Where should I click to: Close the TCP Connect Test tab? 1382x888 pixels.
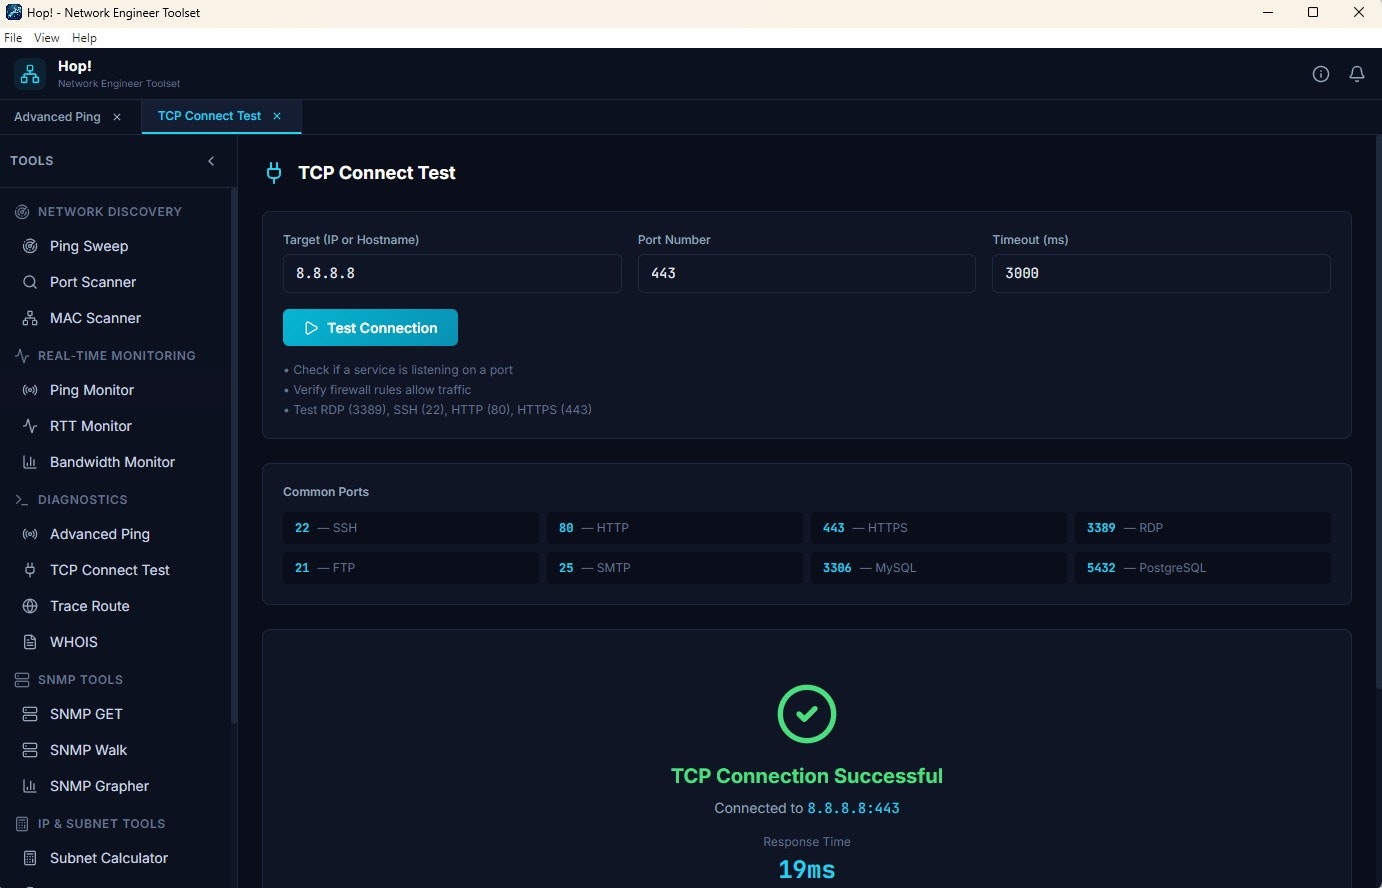click(x=277, y=116)
